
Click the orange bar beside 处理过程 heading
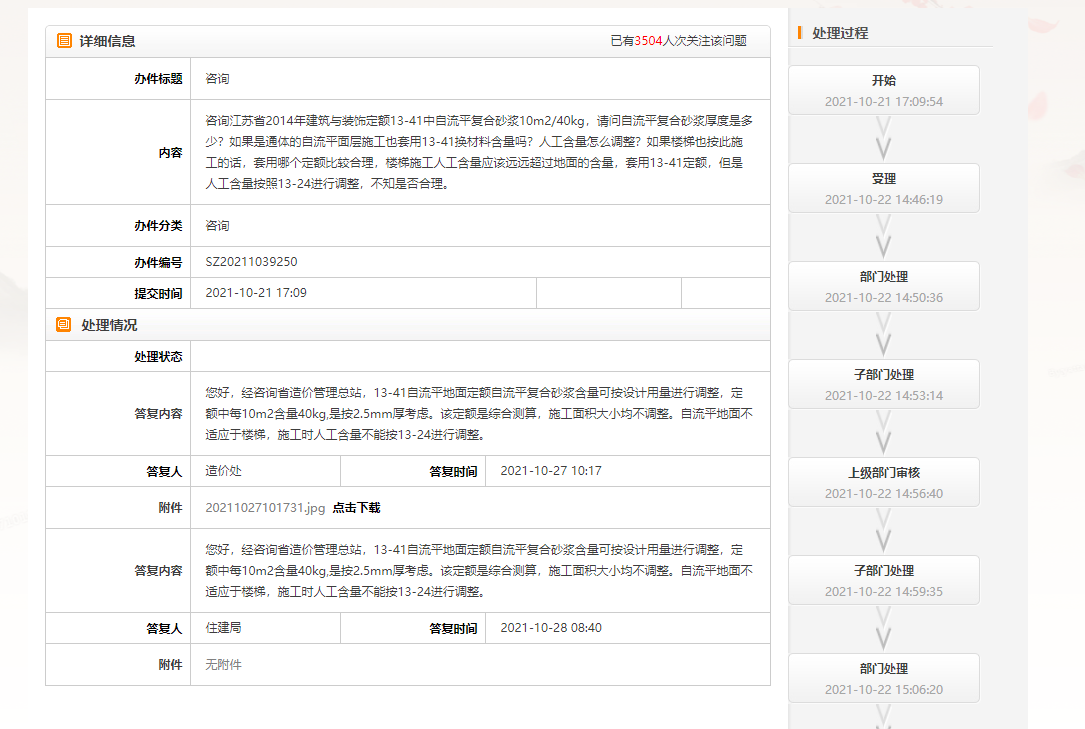tap(800, 33)
